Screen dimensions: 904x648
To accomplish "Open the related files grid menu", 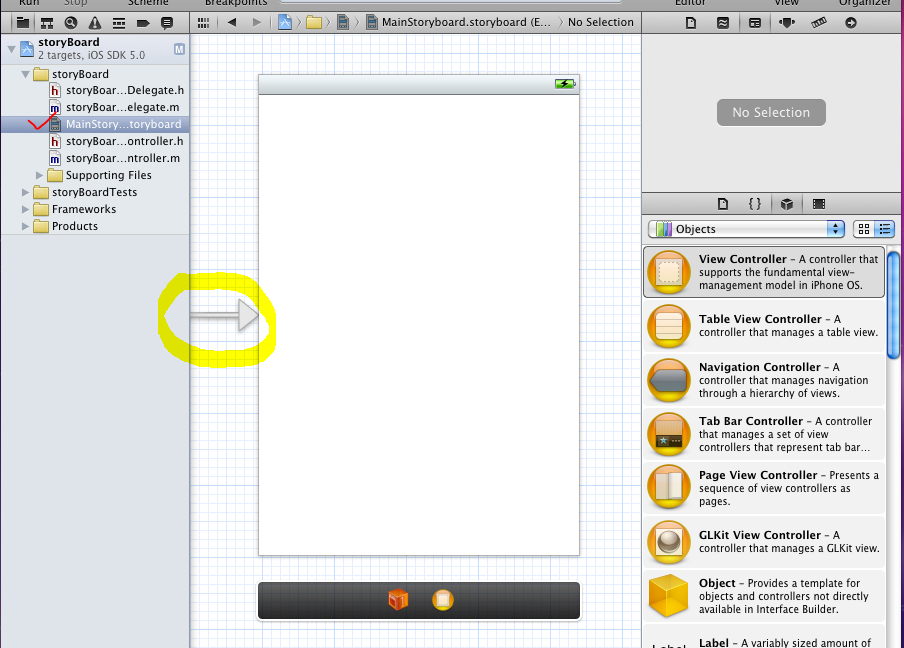I will (x=203, y=23).
